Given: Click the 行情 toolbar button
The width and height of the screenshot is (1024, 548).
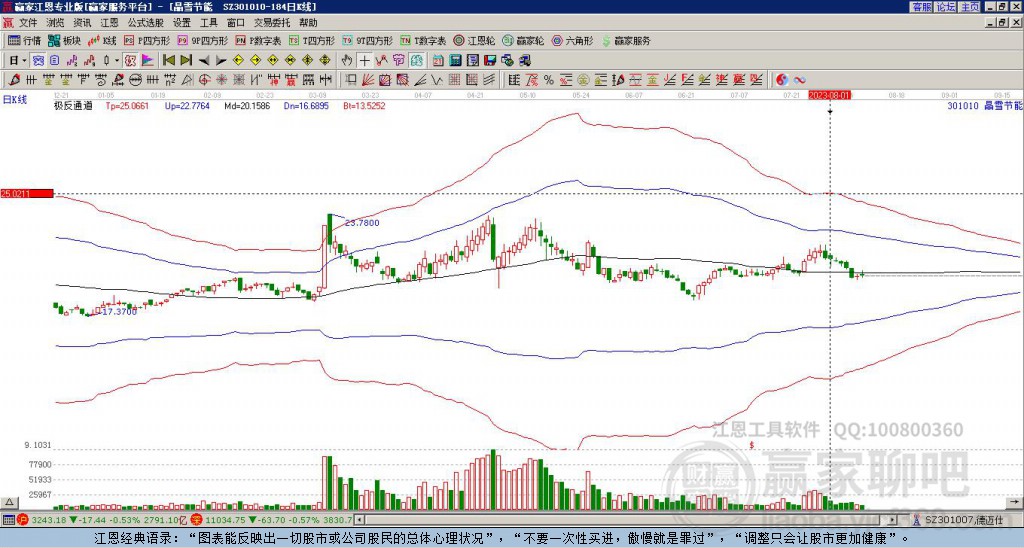Looking at the screenshot, I should (24, 40).
